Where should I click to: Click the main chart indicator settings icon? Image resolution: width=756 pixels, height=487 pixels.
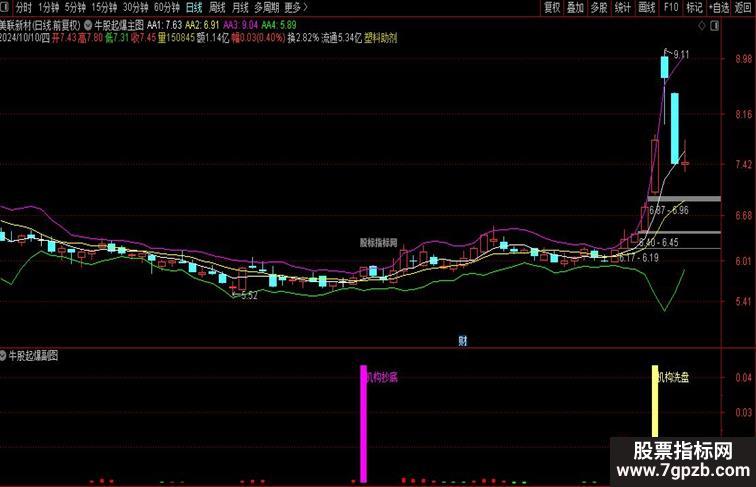[88, 25]
